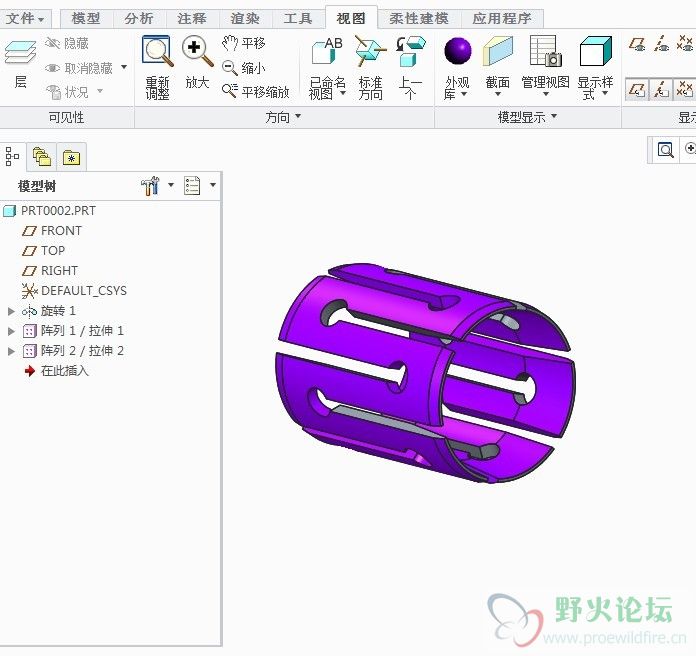The height and width of the screenshot is (656, 696).
Task: Open the tree show dropdown arrow
Action: tap(213, 185)
